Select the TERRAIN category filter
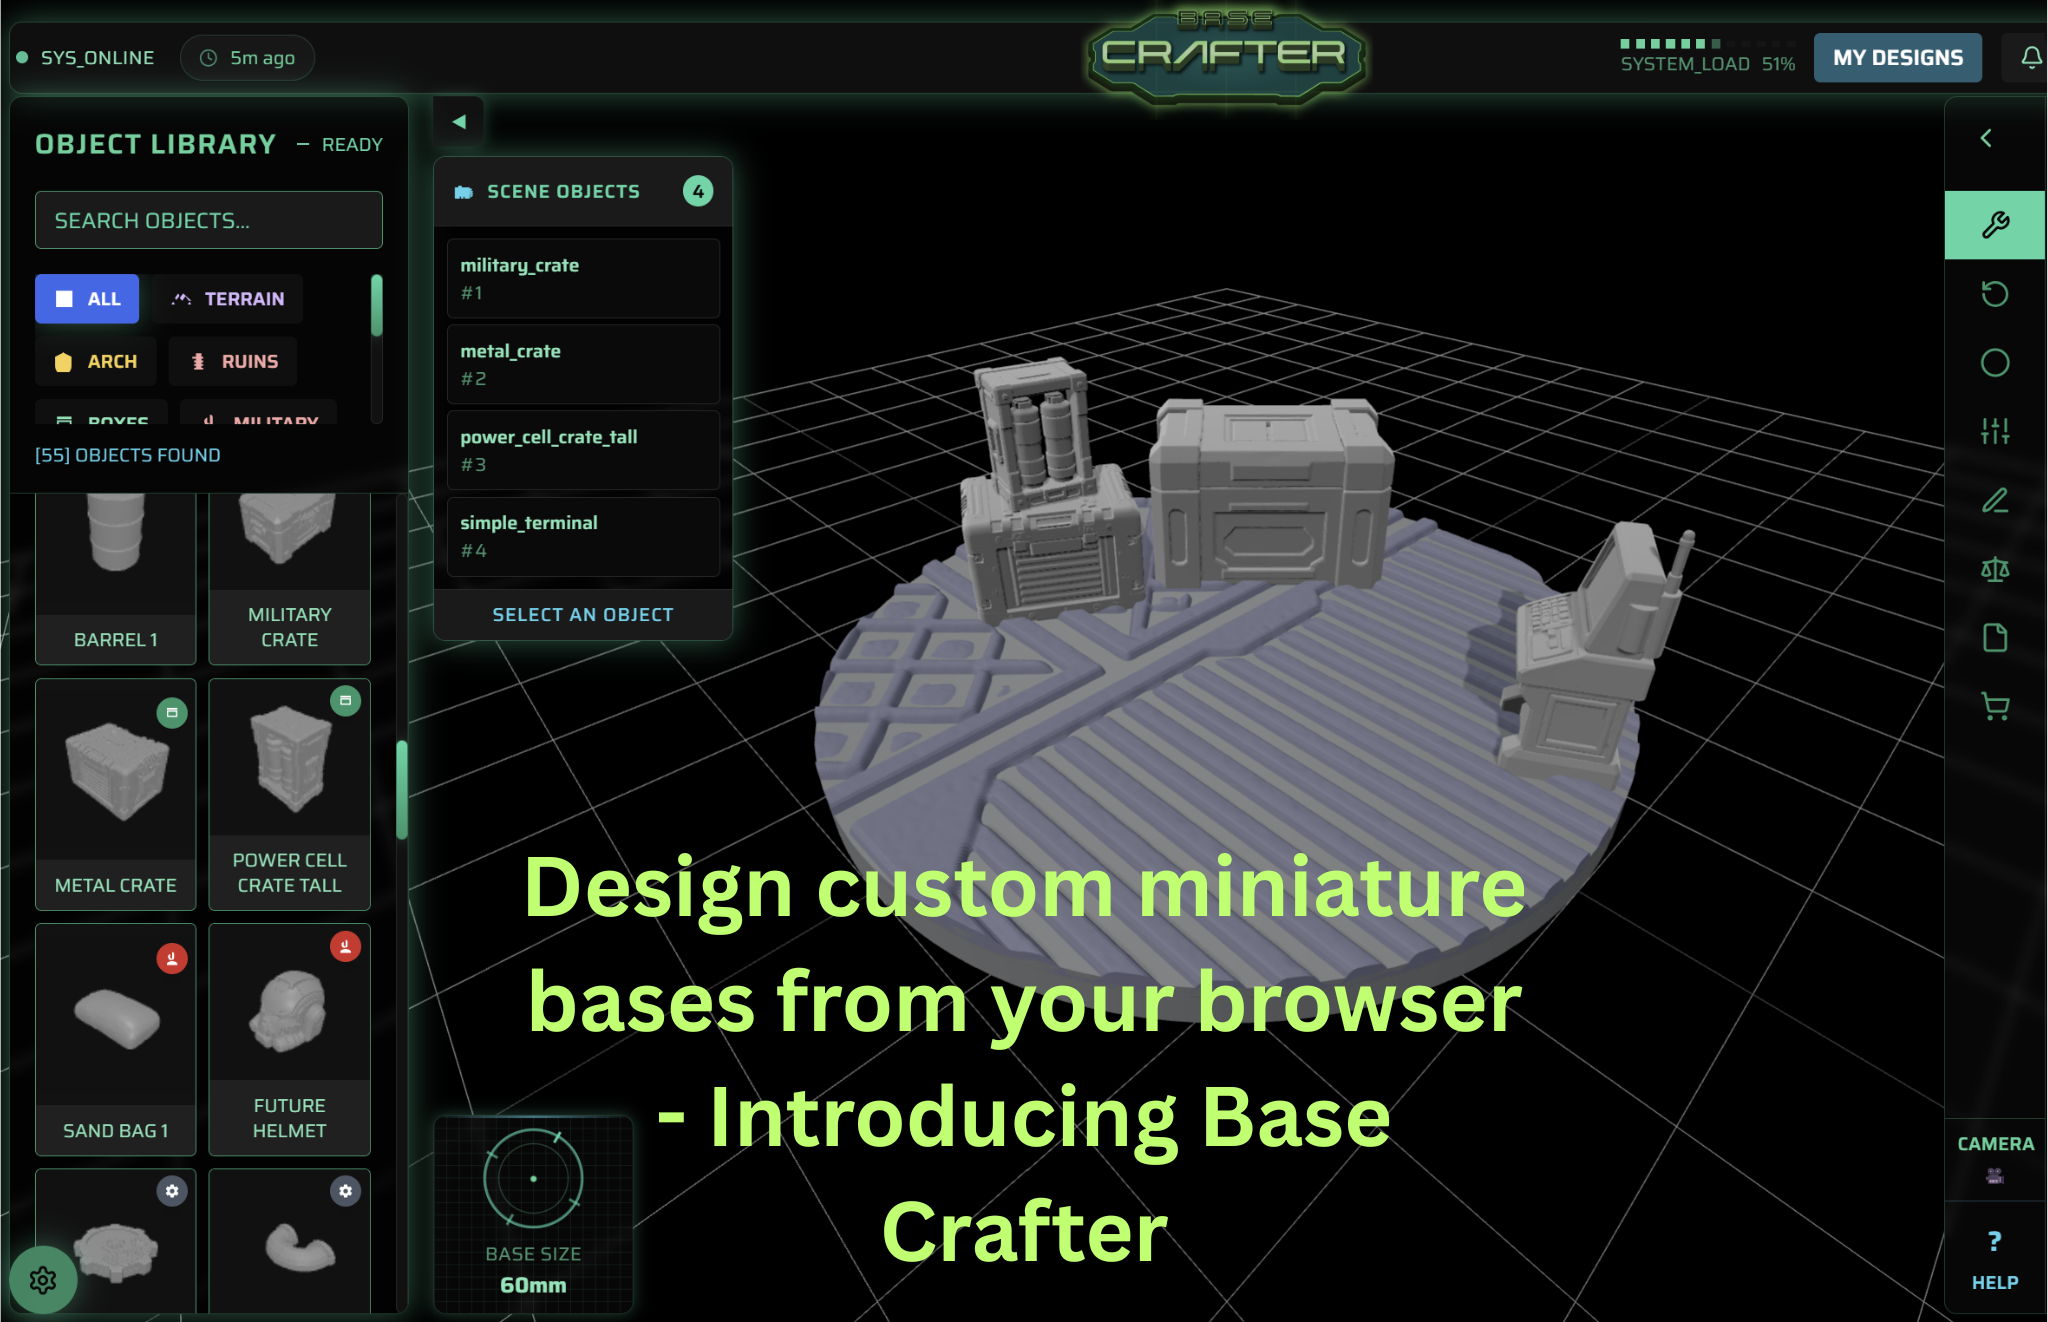This screenshot has width=2048, height=1322. click(x=228, y=299)
